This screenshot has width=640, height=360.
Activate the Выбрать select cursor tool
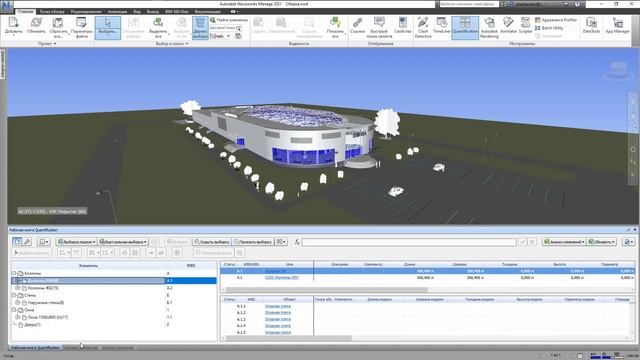click(x=108, y=27)
